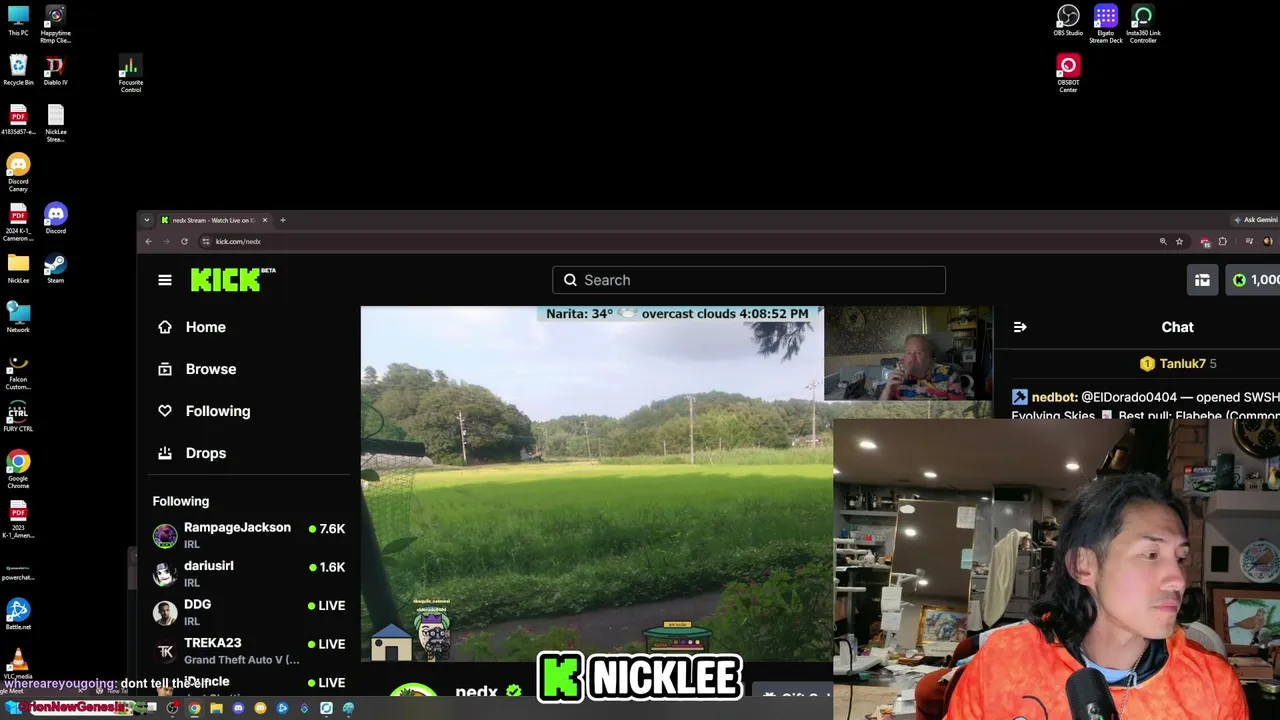The image size is (1280, 720).
Task: Click the Google Chrome desktop icon
Action: (18, 471)
